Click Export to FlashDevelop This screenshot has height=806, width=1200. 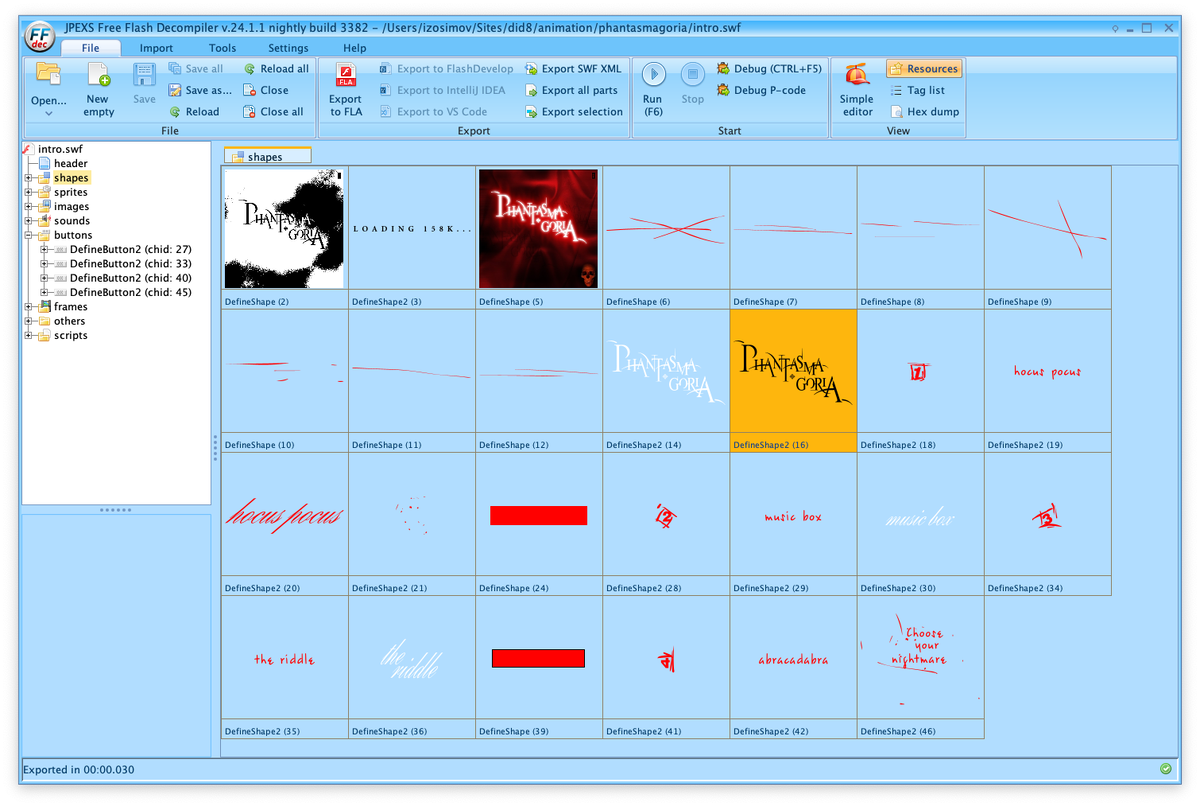[x=446, y=69]
